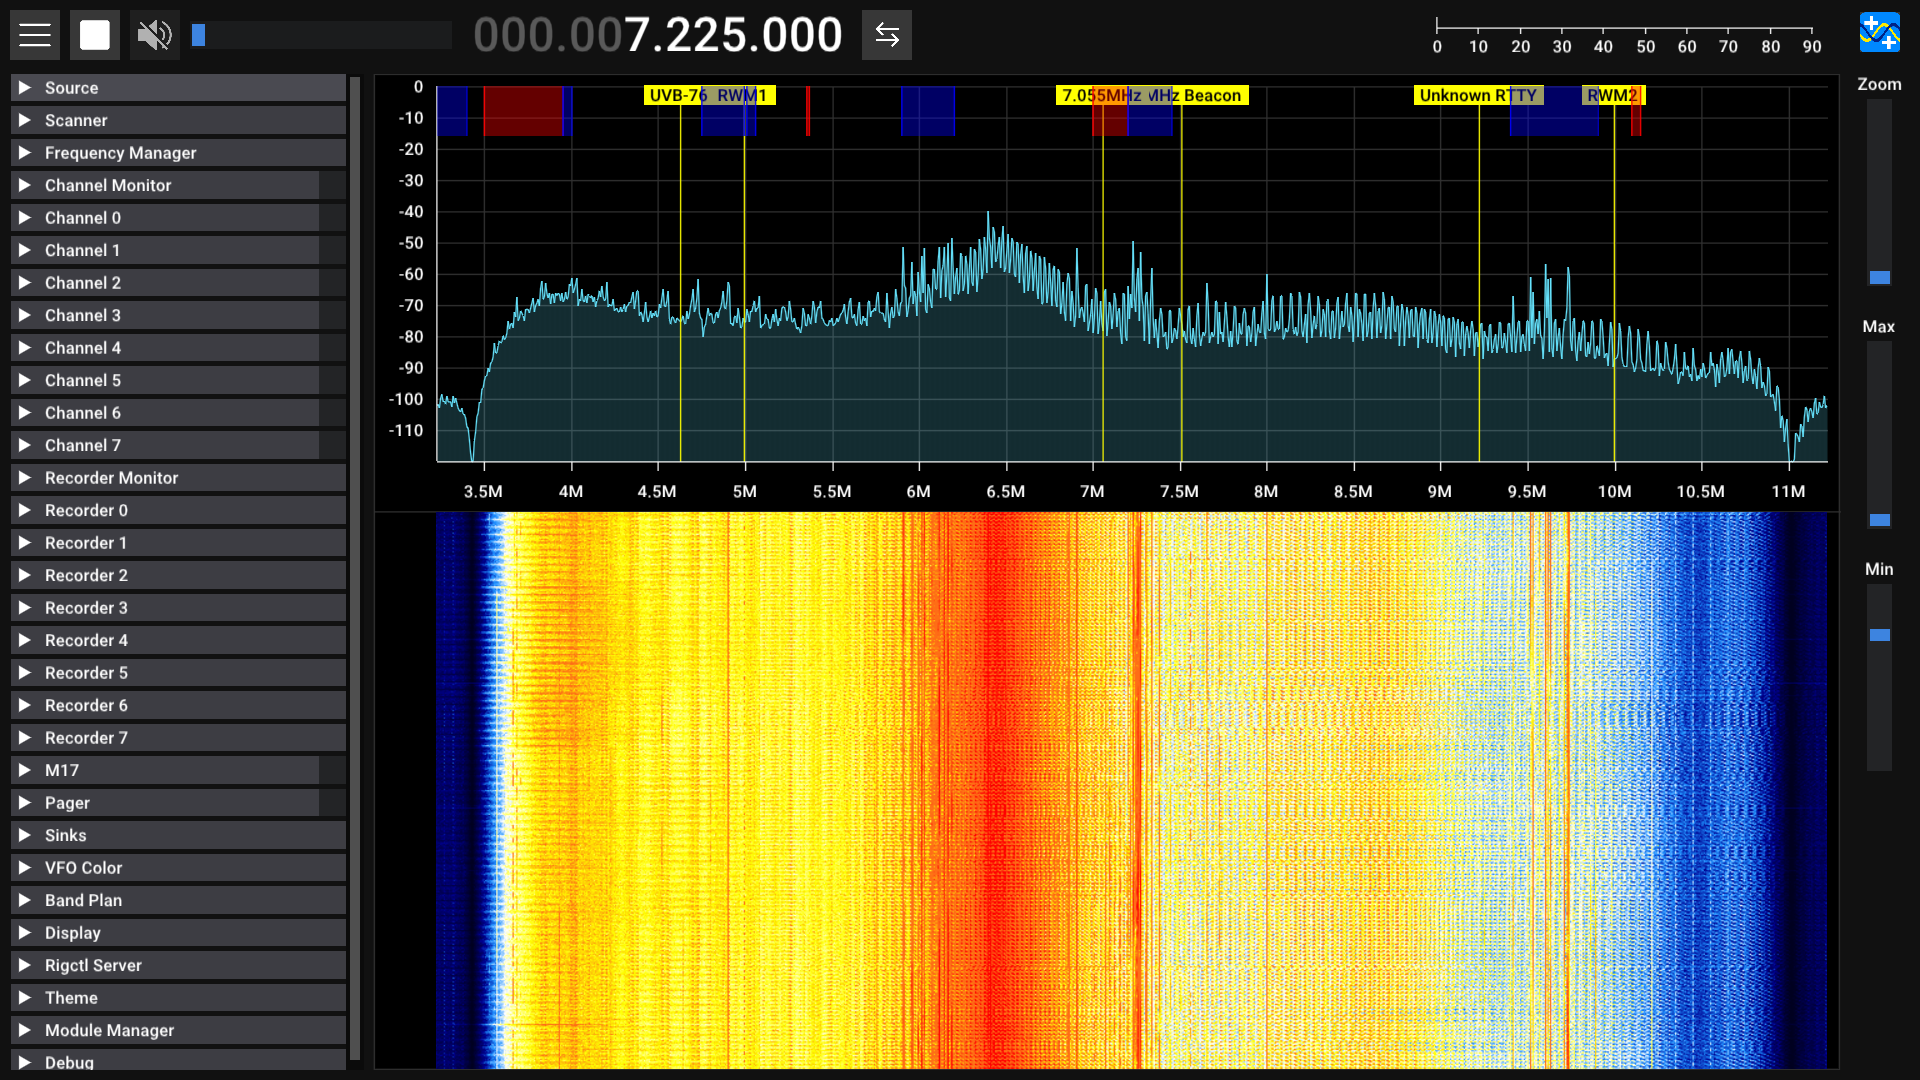Click the muted speaker icon
The width and height of the screenshot is (1920, 1080).
(154, 35)
